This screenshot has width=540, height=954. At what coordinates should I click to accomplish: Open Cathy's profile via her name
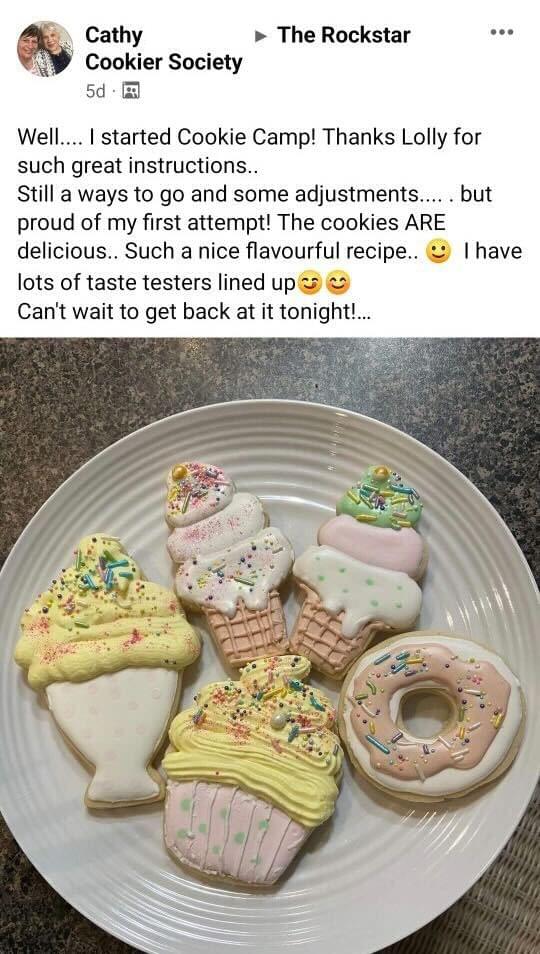click(114, 35)
